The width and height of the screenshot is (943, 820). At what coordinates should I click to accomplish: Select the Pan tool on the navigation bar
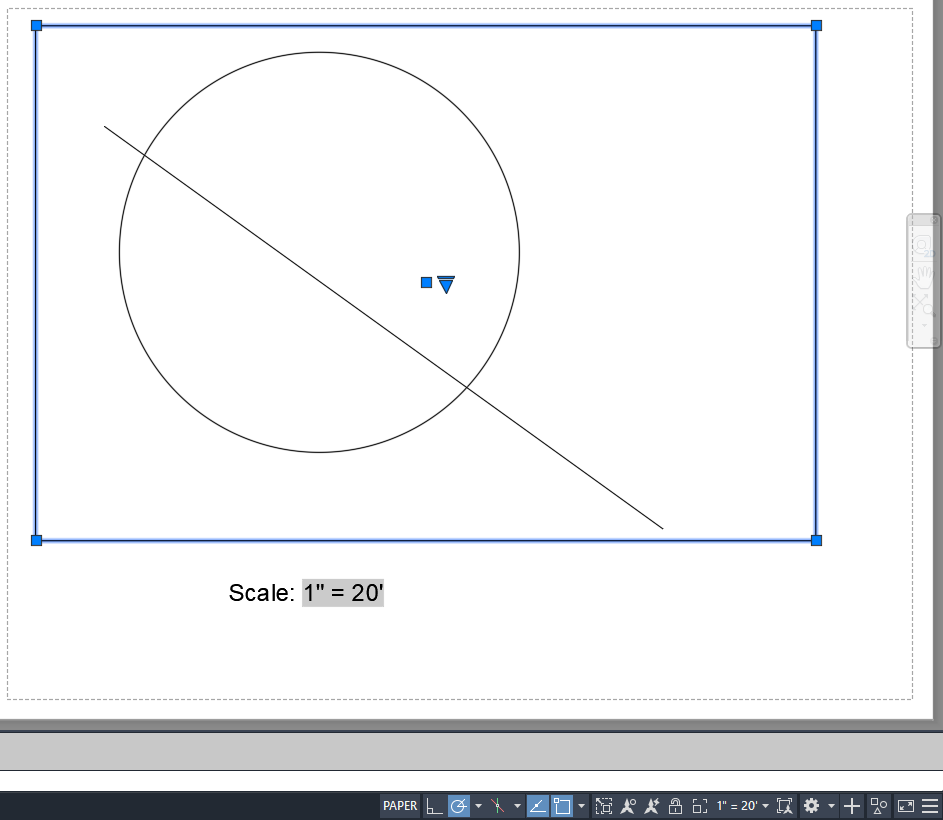click(x=924, y=277)
